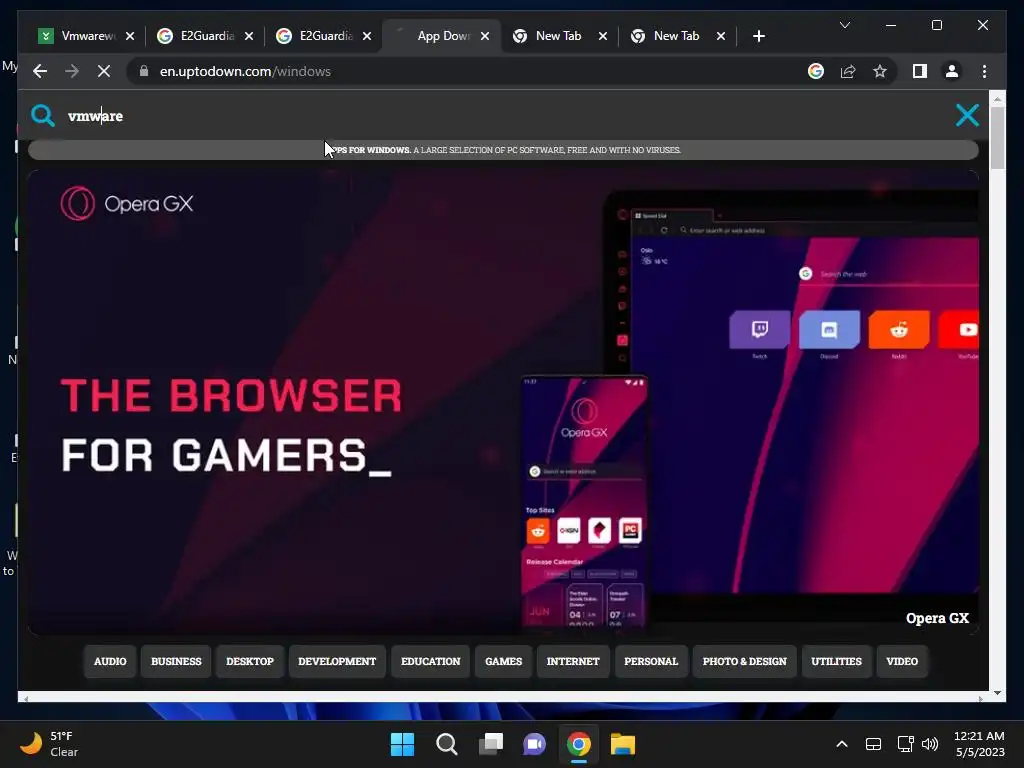Viewport: 1024px width, 768px height.
Task: Close the second E2Guardian tab
Action: pyautogui.click(x=367, y=36)
